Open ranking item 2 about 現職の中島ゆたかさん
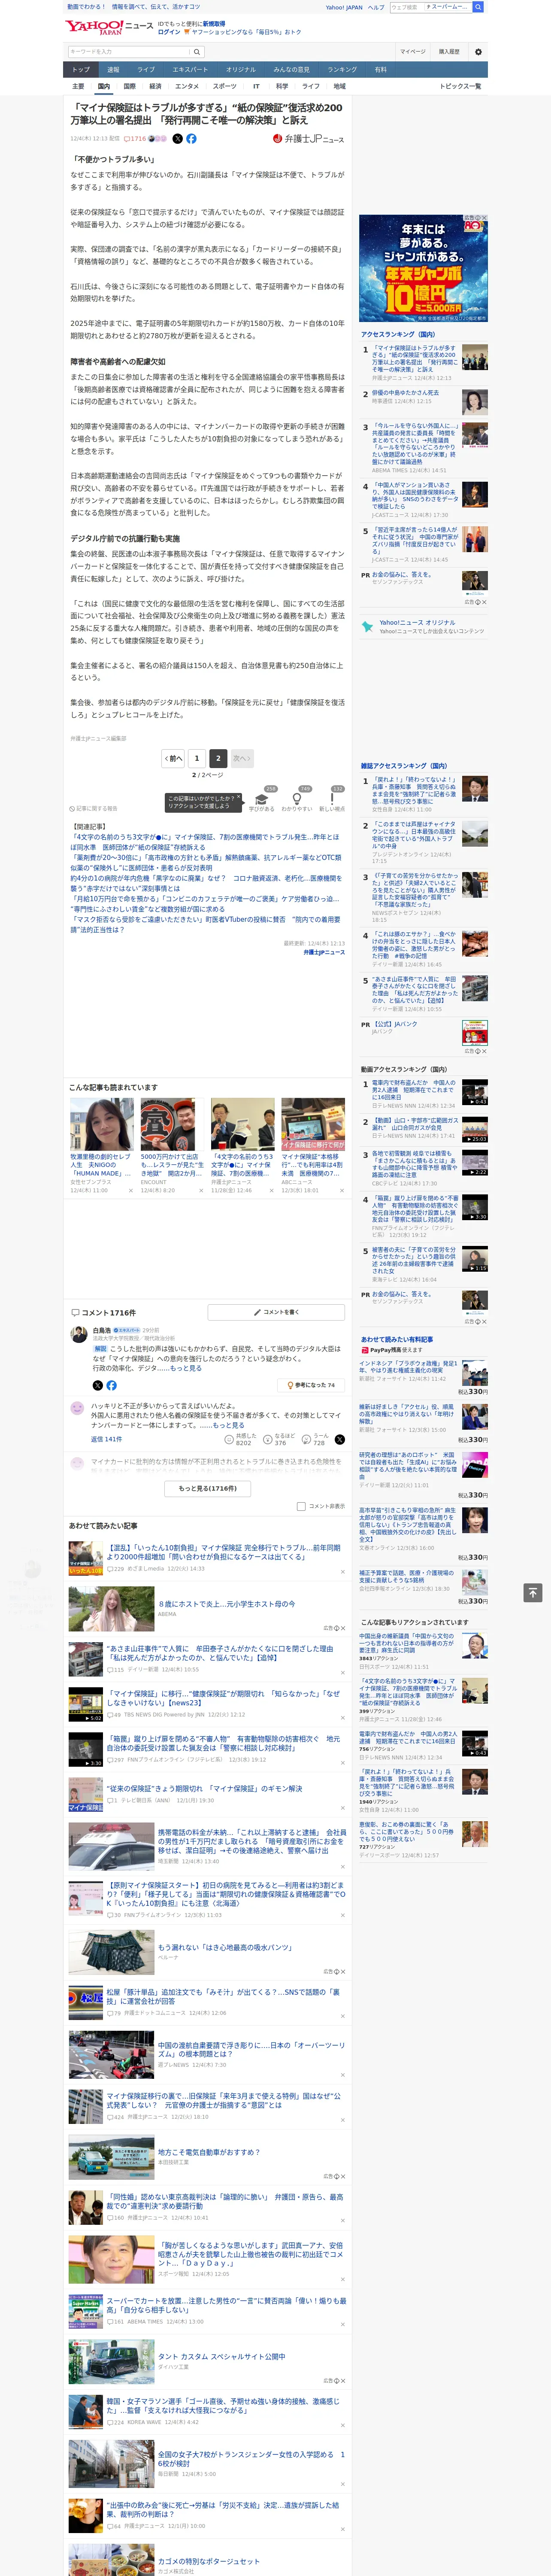 pos(405,393)
